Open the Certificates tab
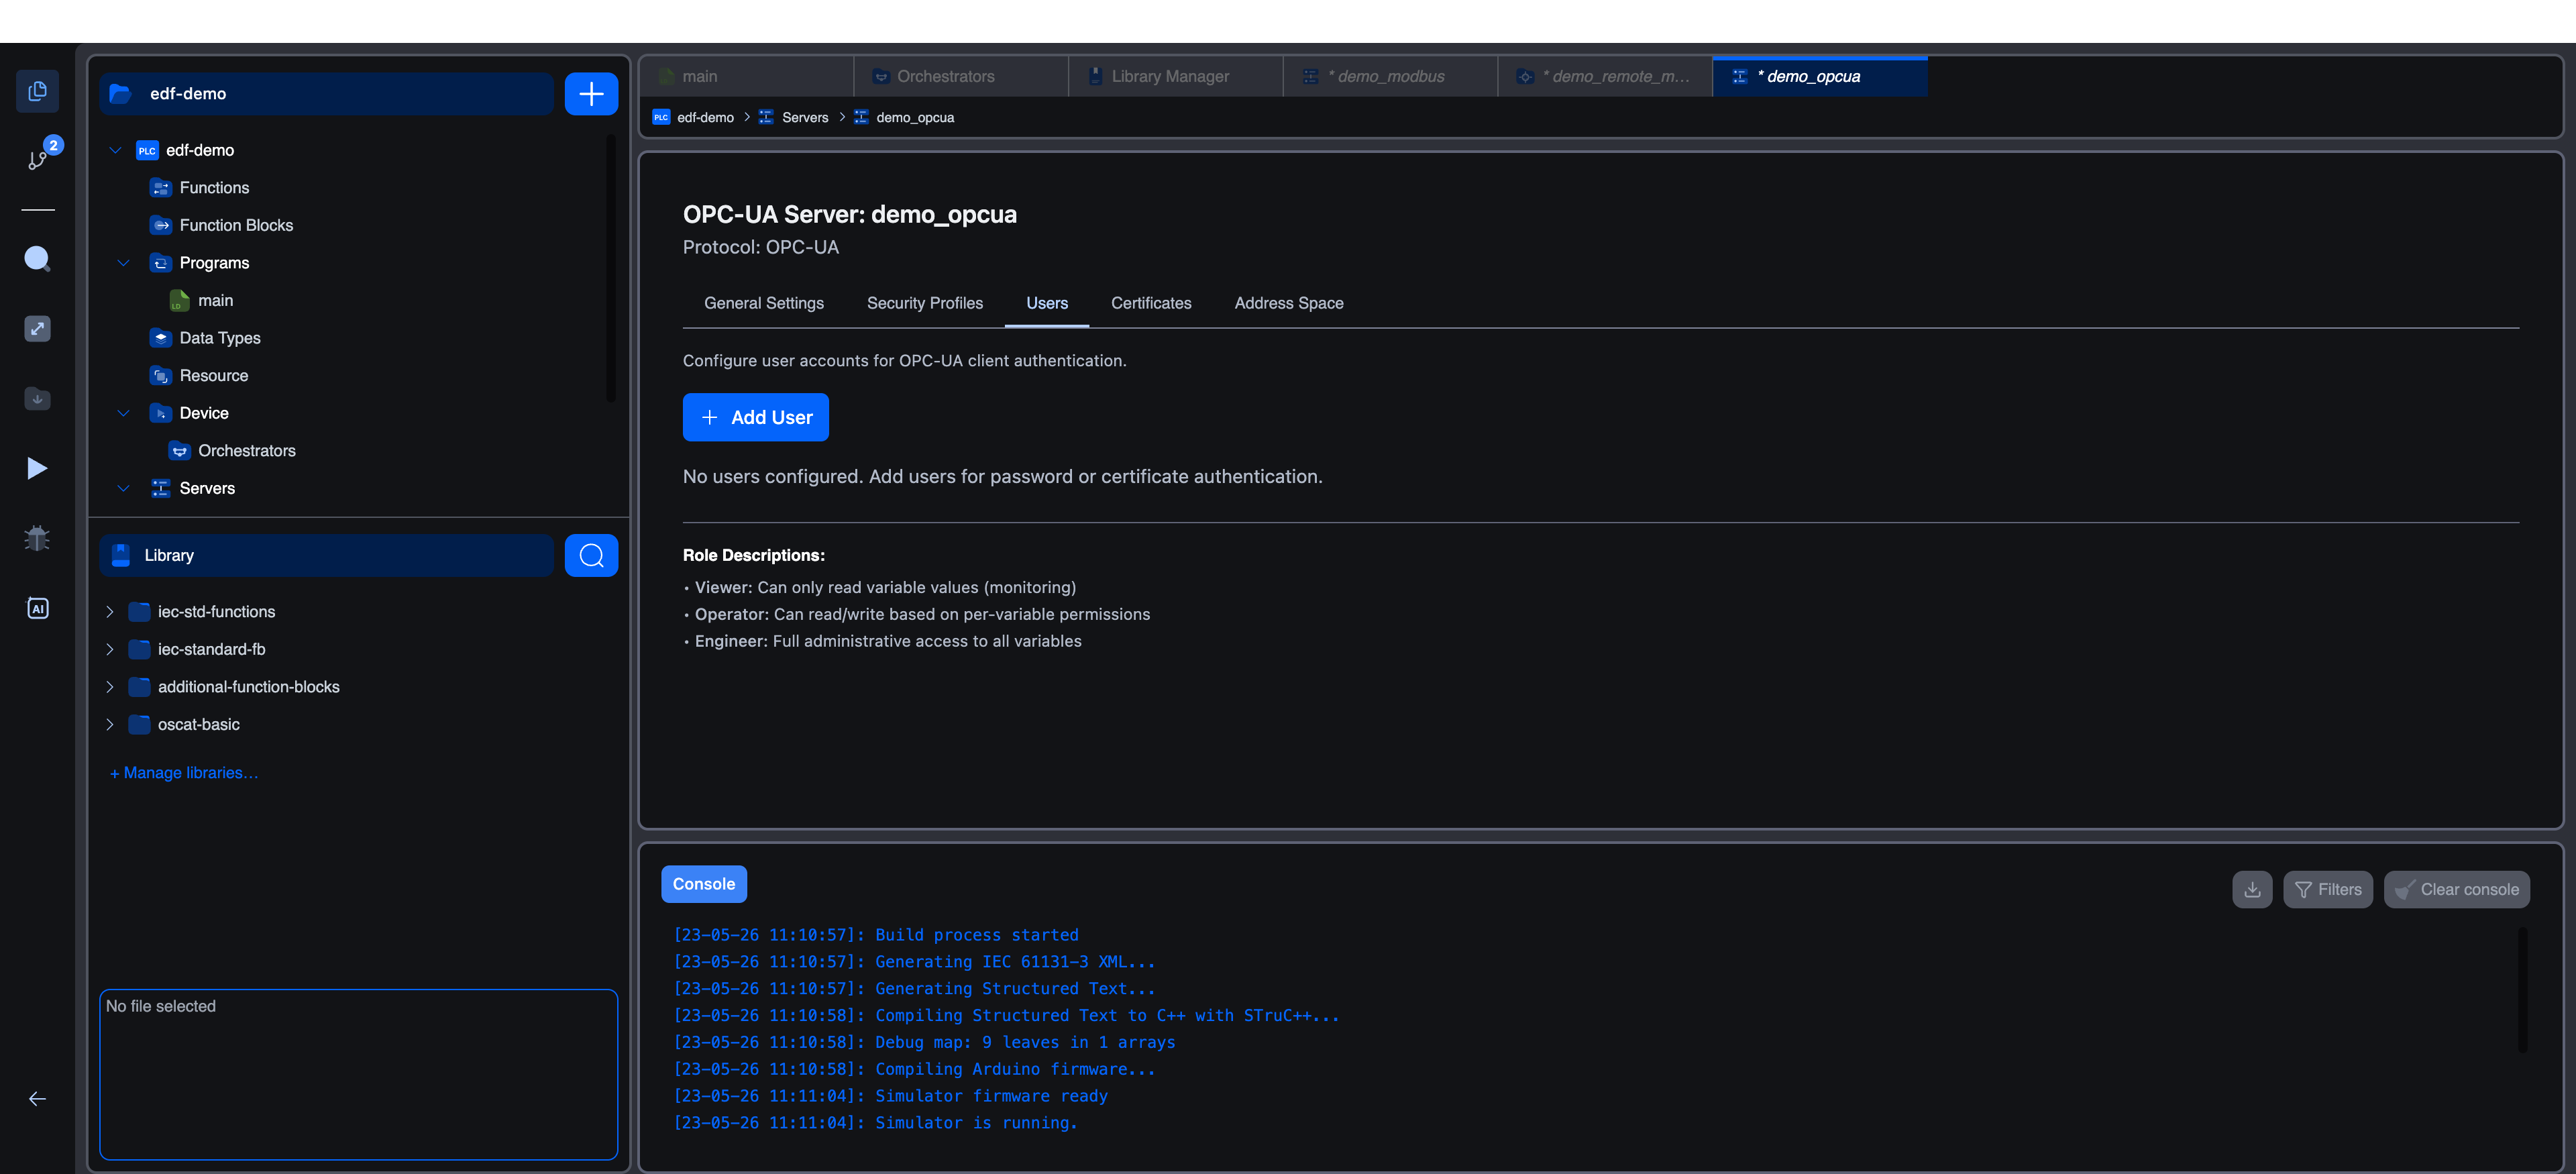The image size is (2576, 1174). [x=1151, y=303]
